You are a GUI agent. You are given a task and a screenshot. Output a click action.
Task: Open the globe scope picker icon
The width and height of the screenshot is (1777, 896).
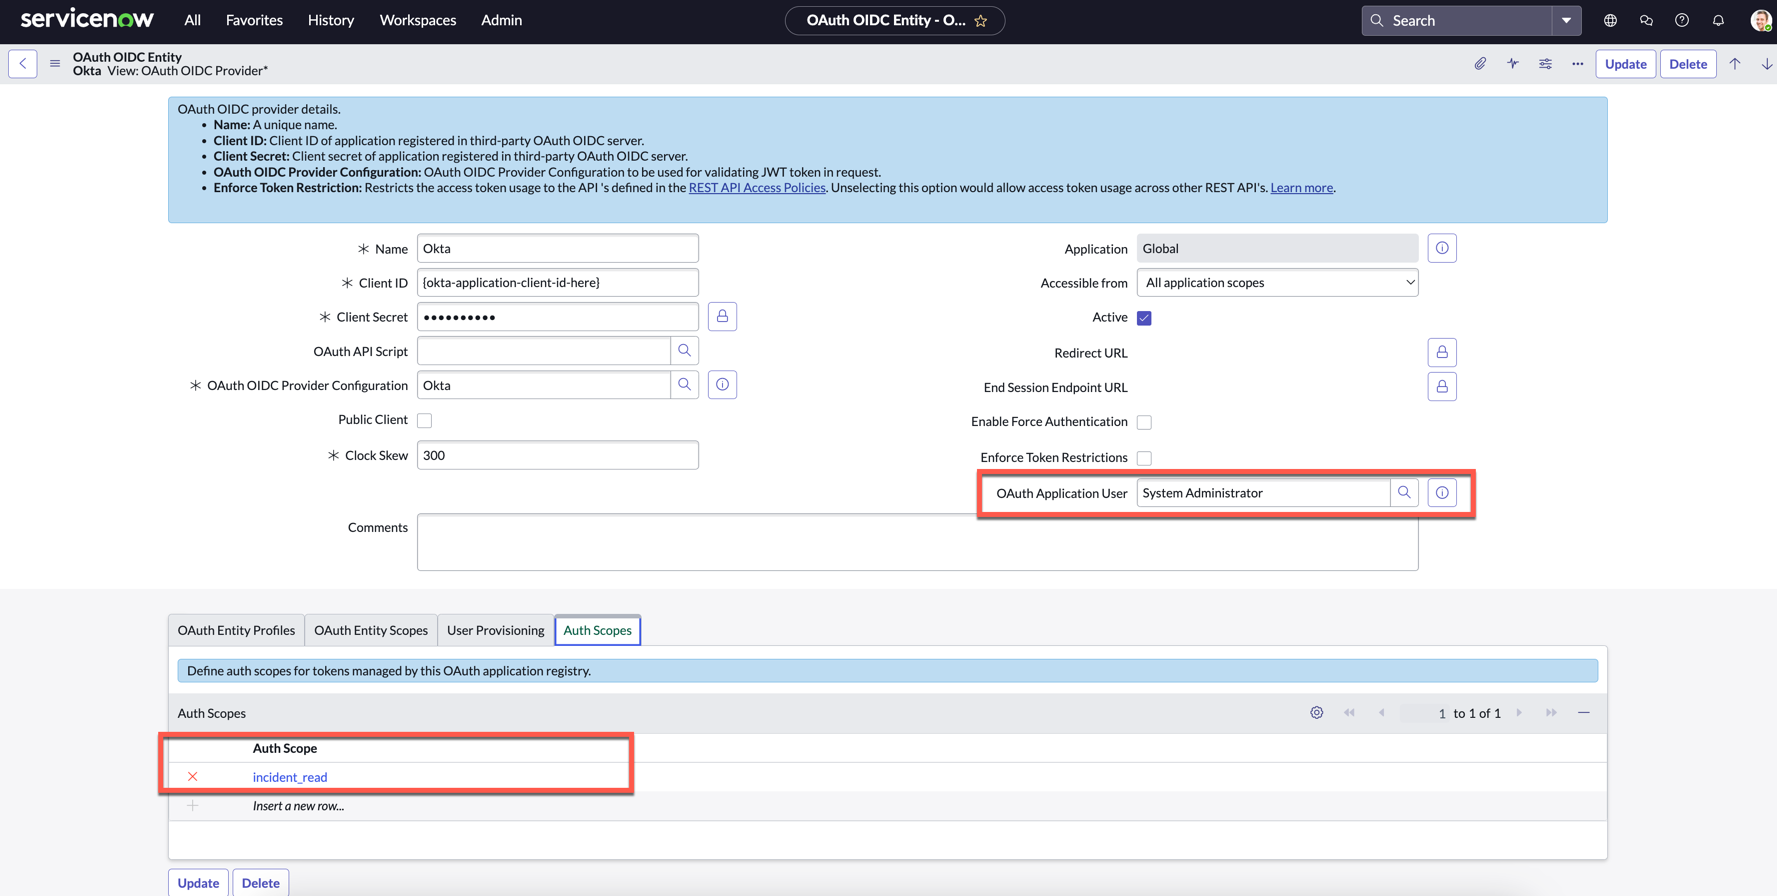pos(1610,20)
